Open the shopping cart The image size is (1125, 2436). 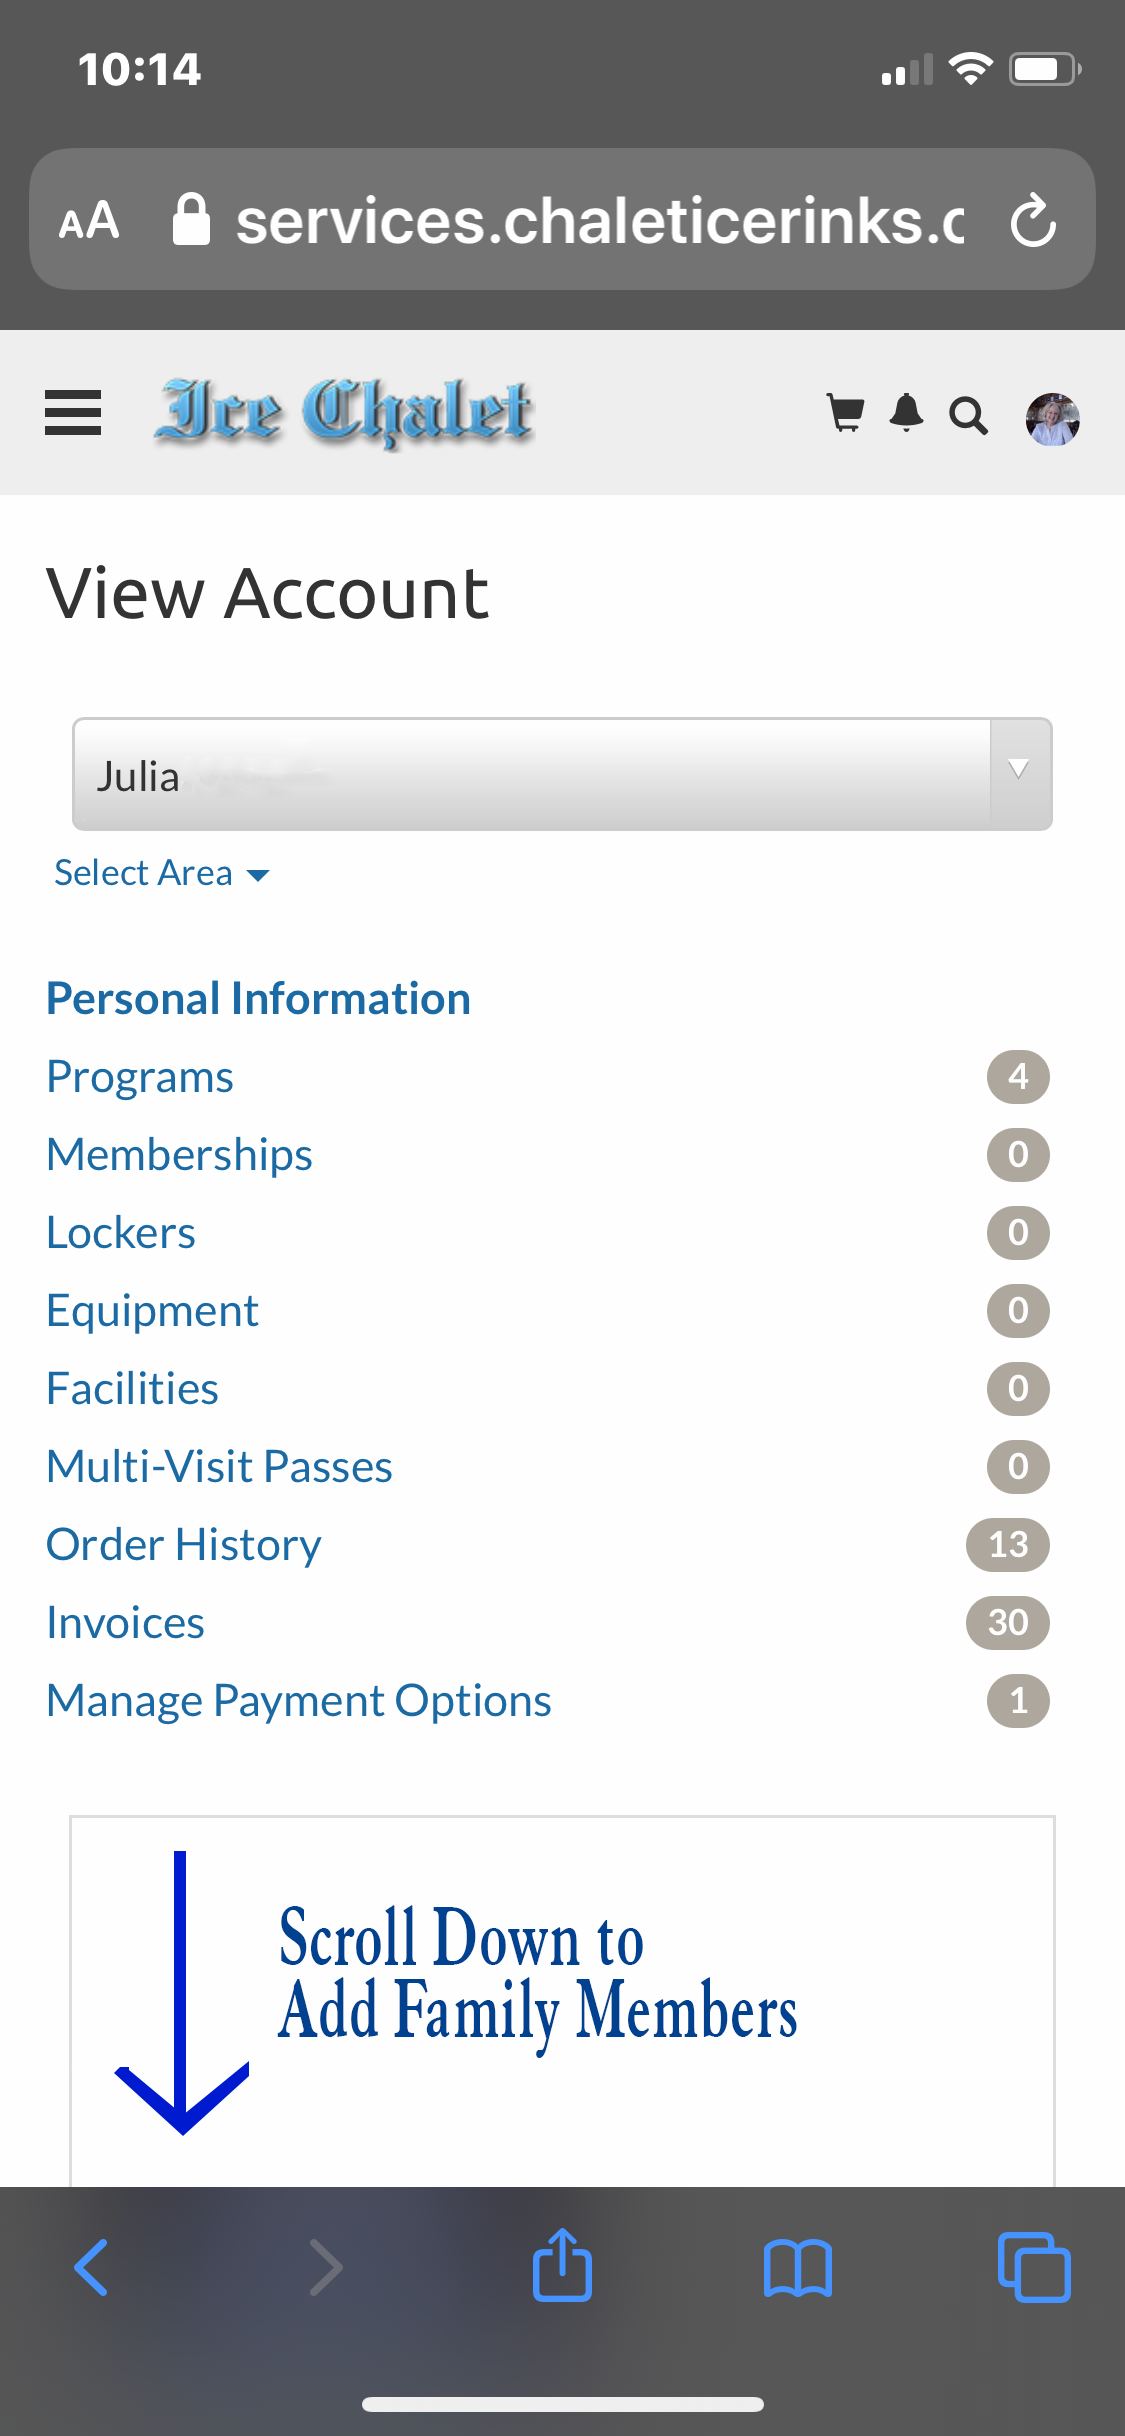click(x=846, y=412)
